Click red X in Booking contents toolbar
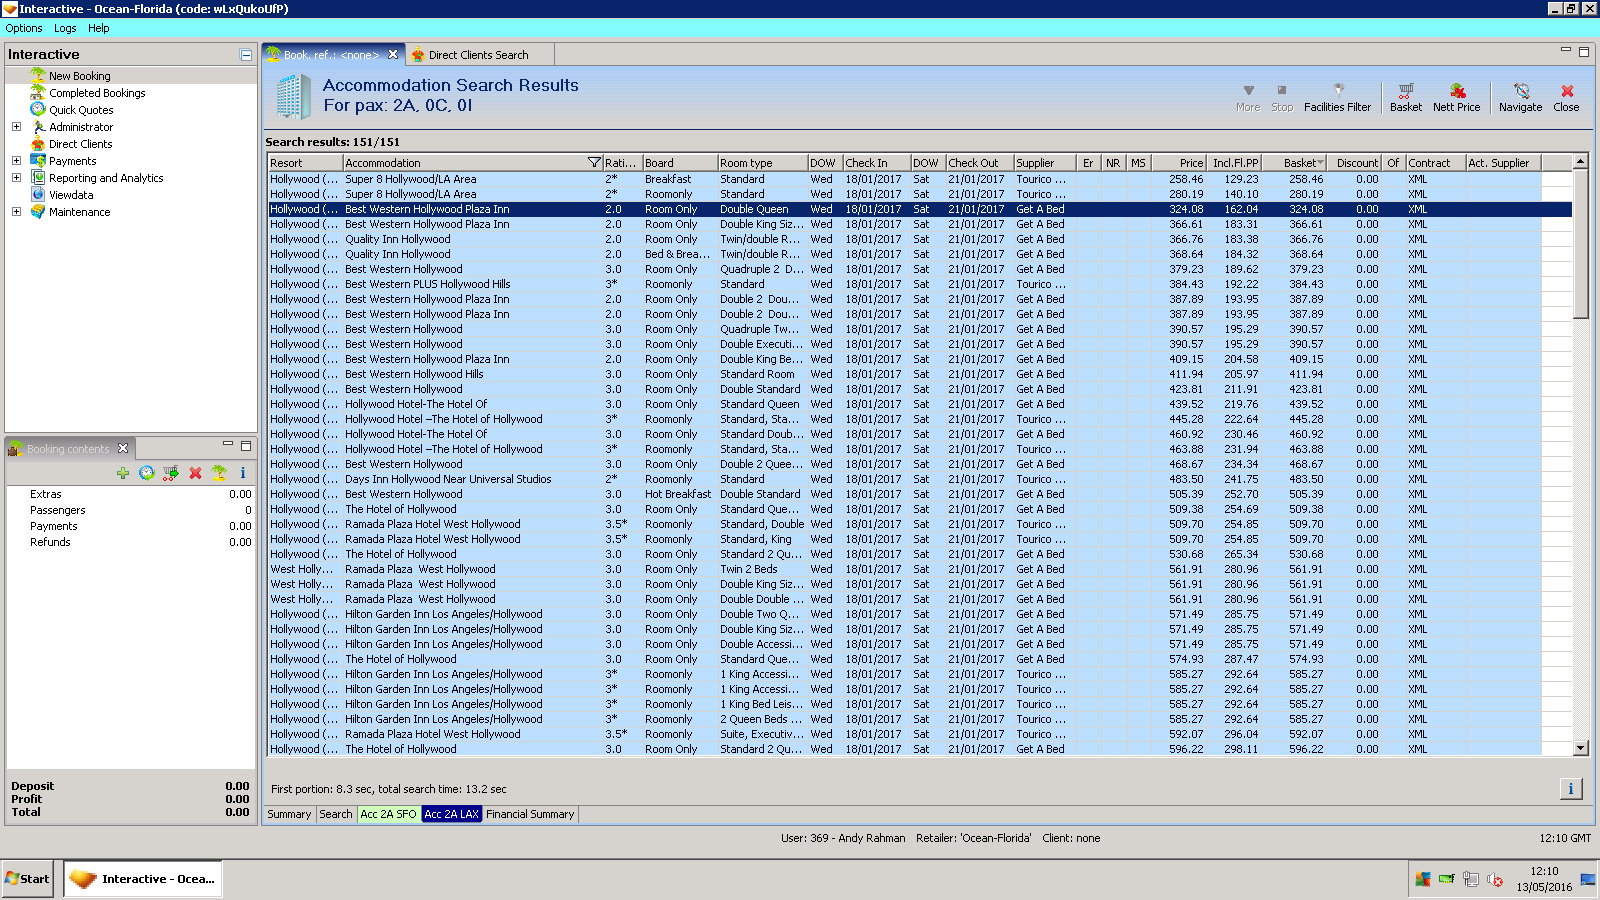The image size is (1600, 900). 195,473
